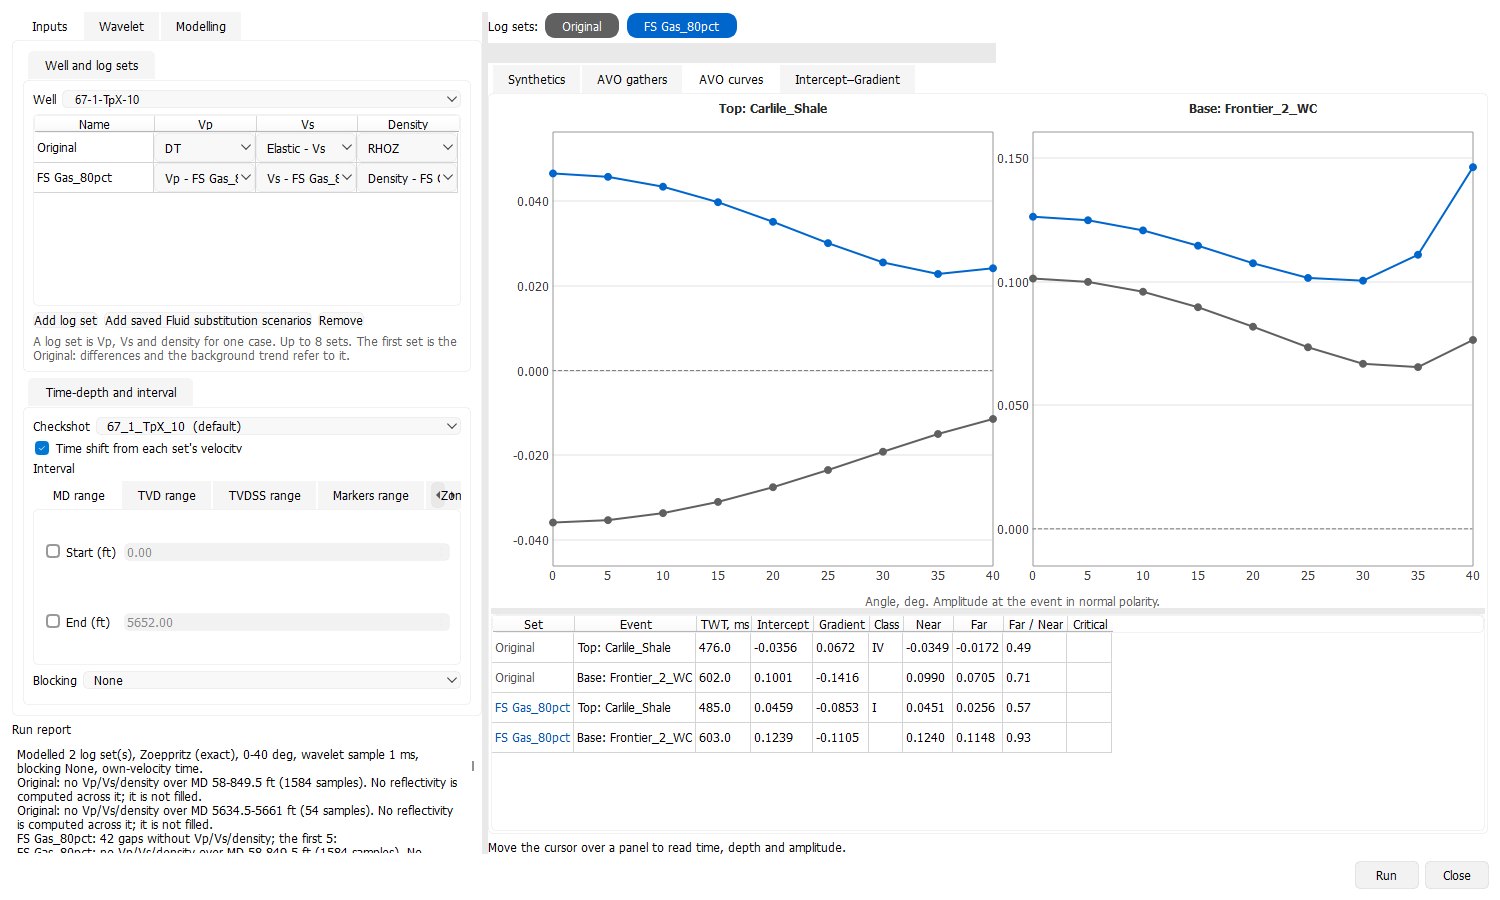This screenshot has width=1500, height=900.
Task: Toggle the FS Gas_80pct log set pill
Action: [681, 26]
